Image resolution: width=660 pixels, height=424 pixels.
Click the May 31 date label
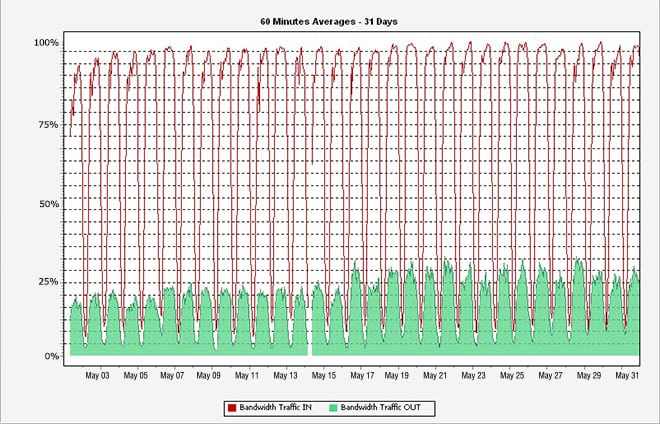(627, 375)
